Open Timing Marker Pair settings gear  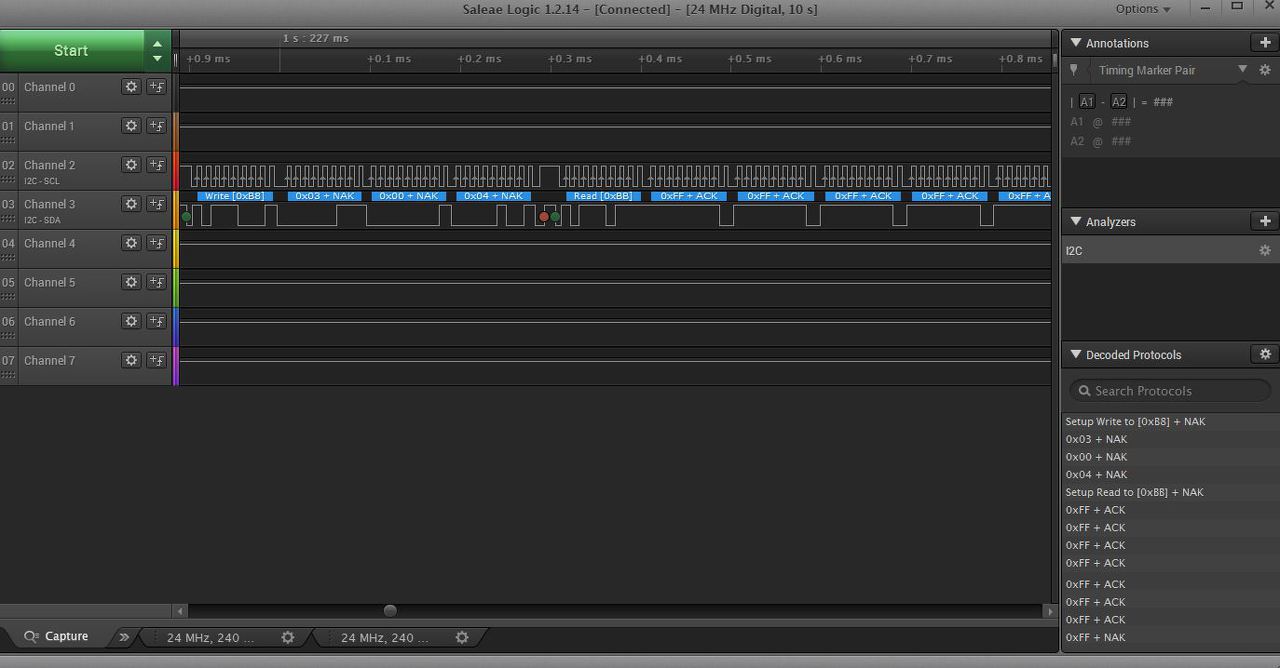1265,70
